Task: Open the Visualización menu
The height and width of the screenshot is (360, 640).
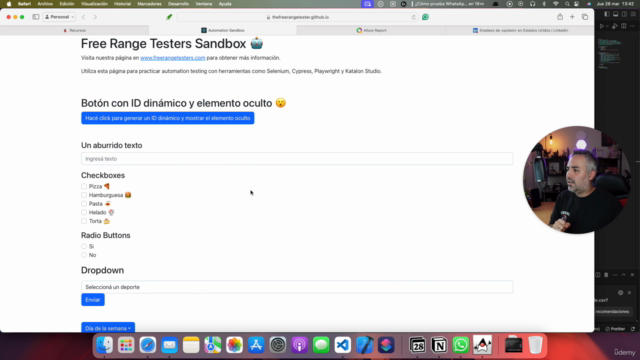Action: [x=94, y=4]
